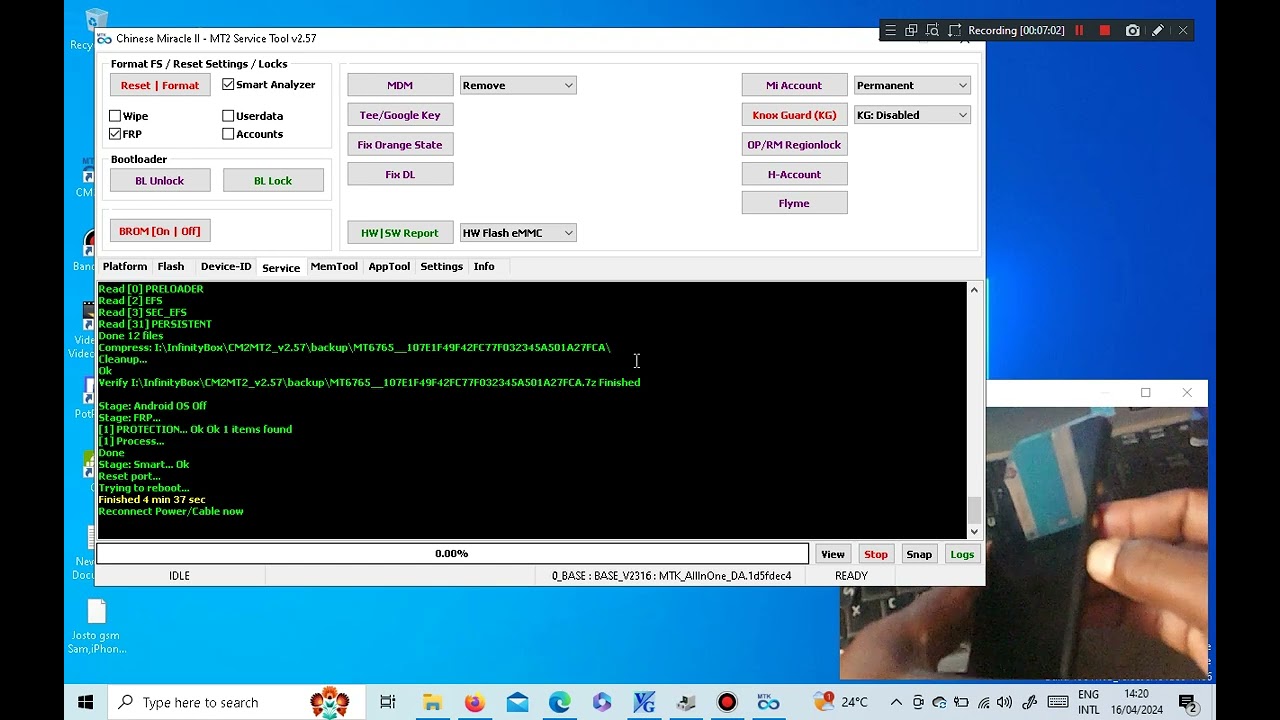Viewport: 1280px width, 720px height.
Task: Pause the recording in the recorder toolbar
Action: tap(1078, 30)
